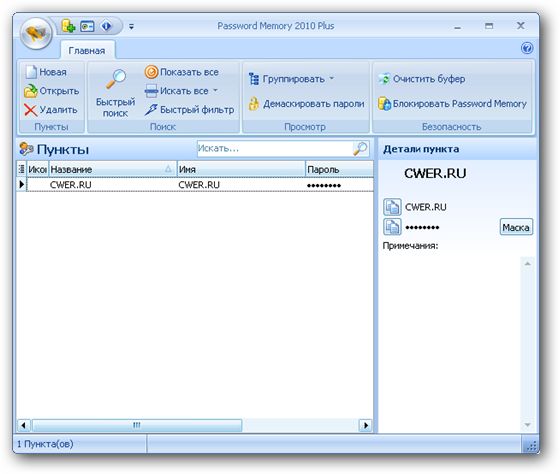
Task: Copy the CWER.RU username via copy icon
Action: [x=392, y=207]
